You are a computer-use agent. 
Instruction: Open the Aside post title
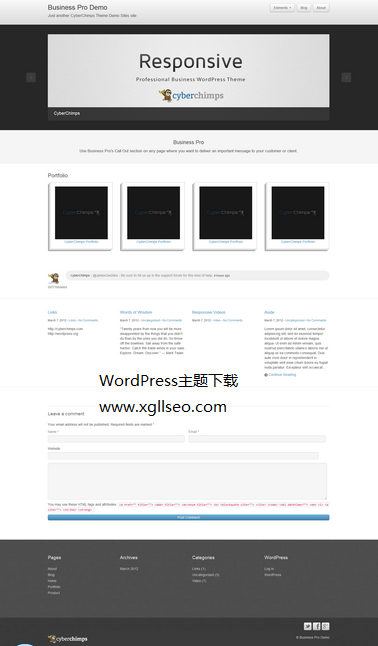pyautogui.click(x=269, y=312)
